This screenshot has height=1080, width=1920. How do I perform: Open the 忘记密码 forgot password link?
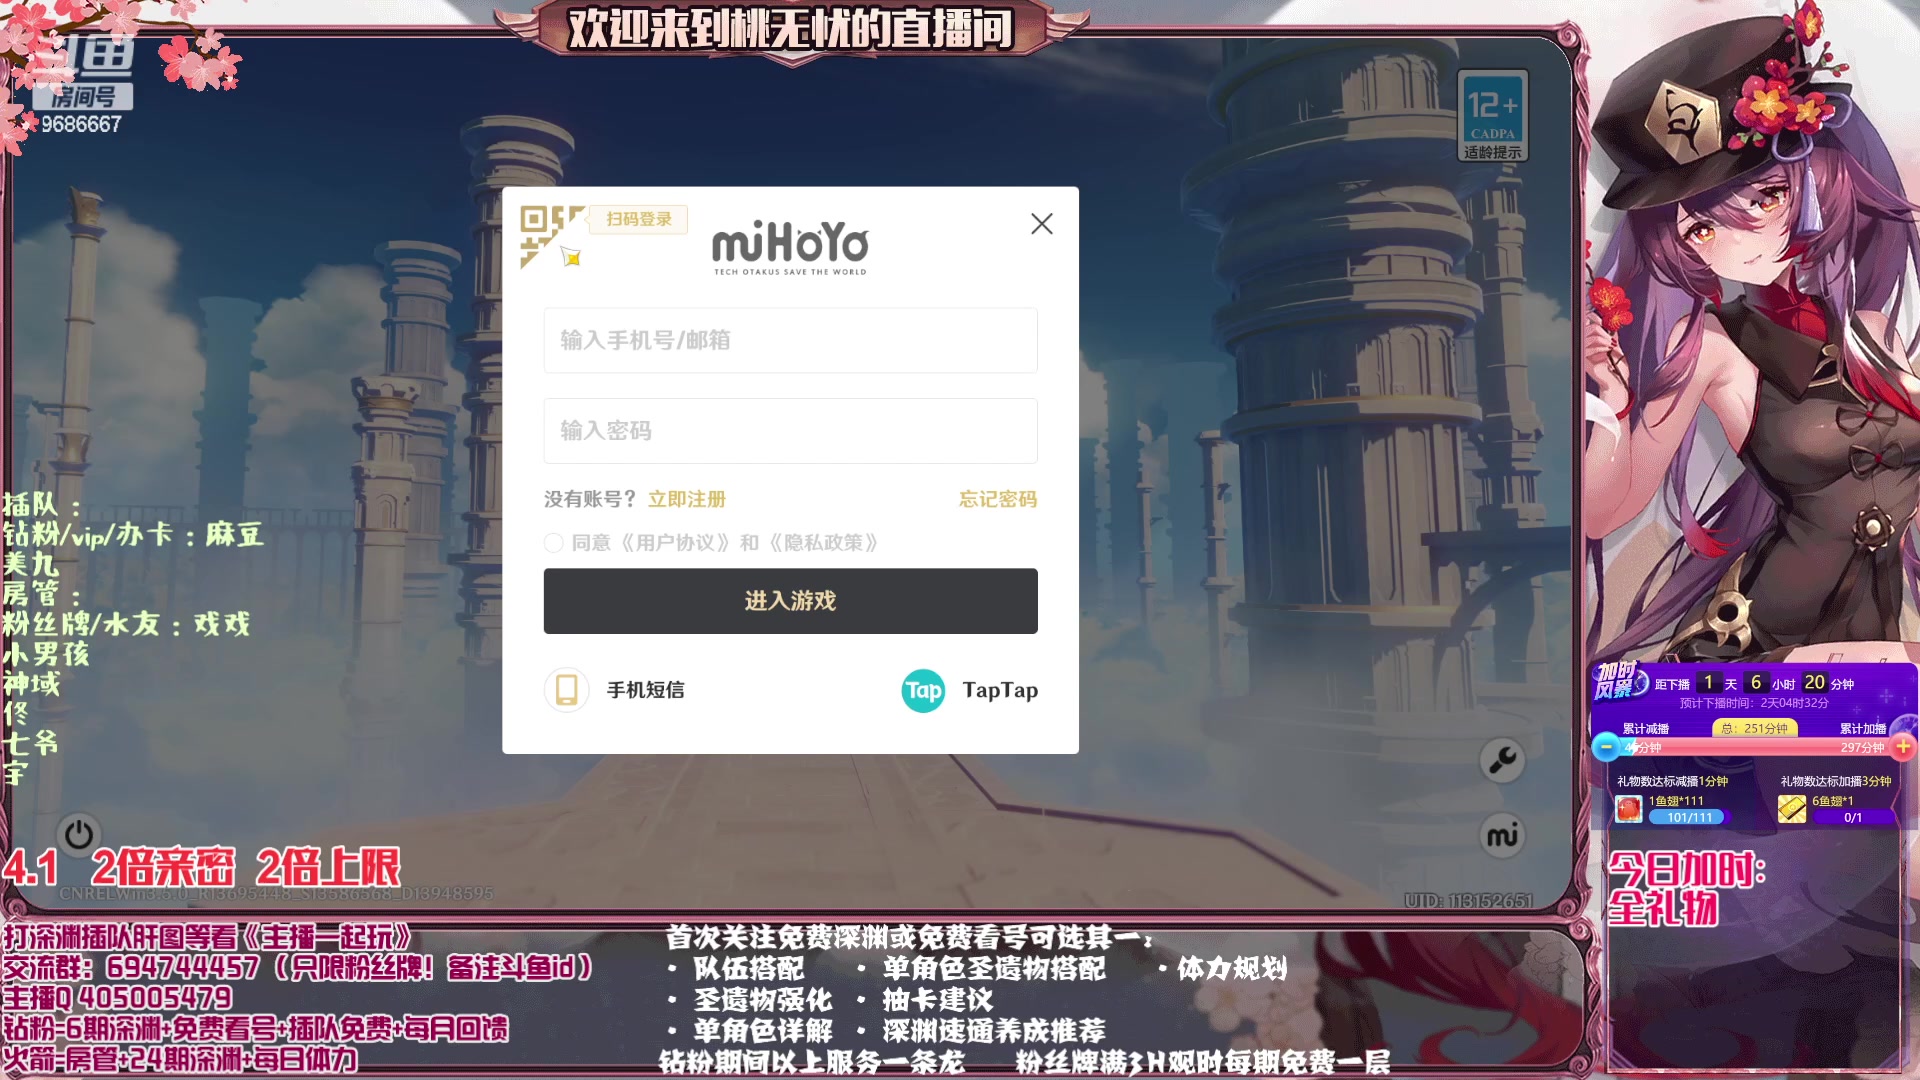[x=997, y=499]
